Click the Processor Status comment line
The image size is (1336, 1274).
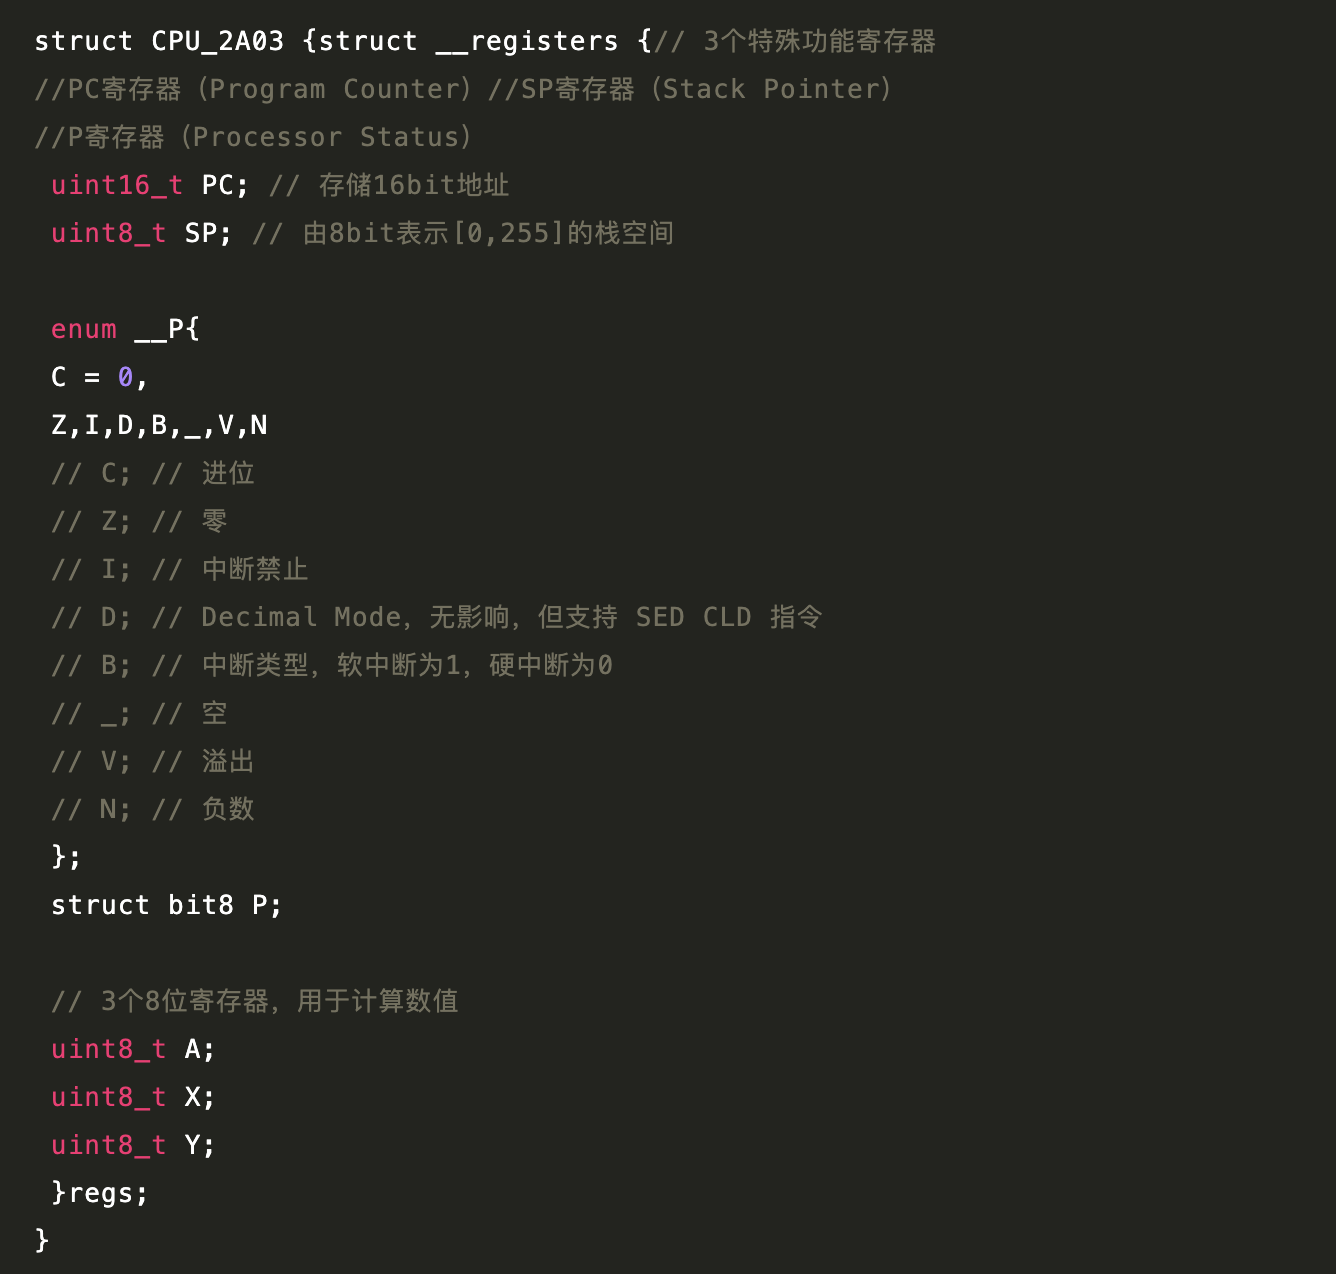[x=254, y=137]
